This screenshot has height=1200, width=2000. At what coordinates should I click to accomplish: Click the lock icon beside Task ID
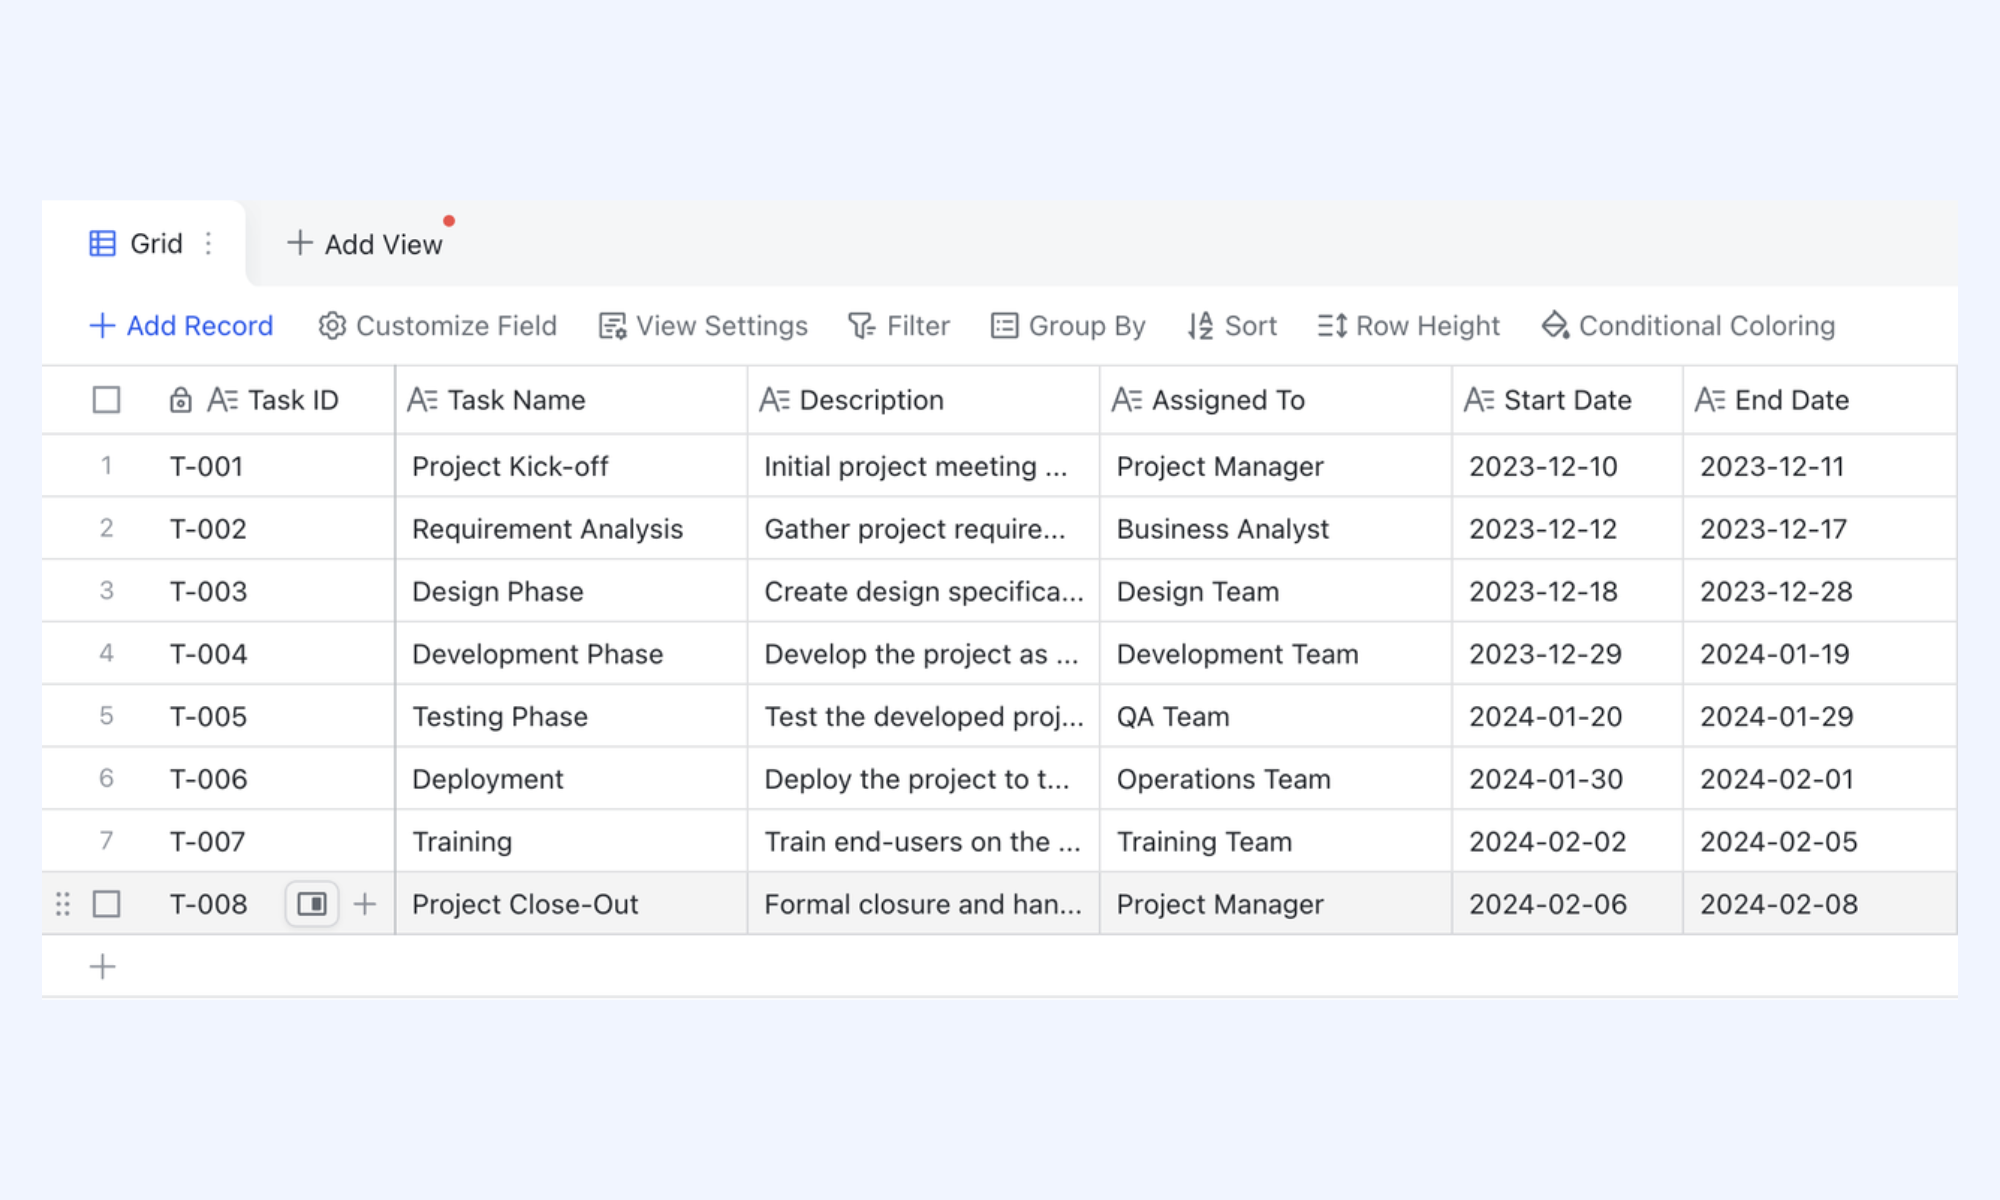(x=180, y=400)
